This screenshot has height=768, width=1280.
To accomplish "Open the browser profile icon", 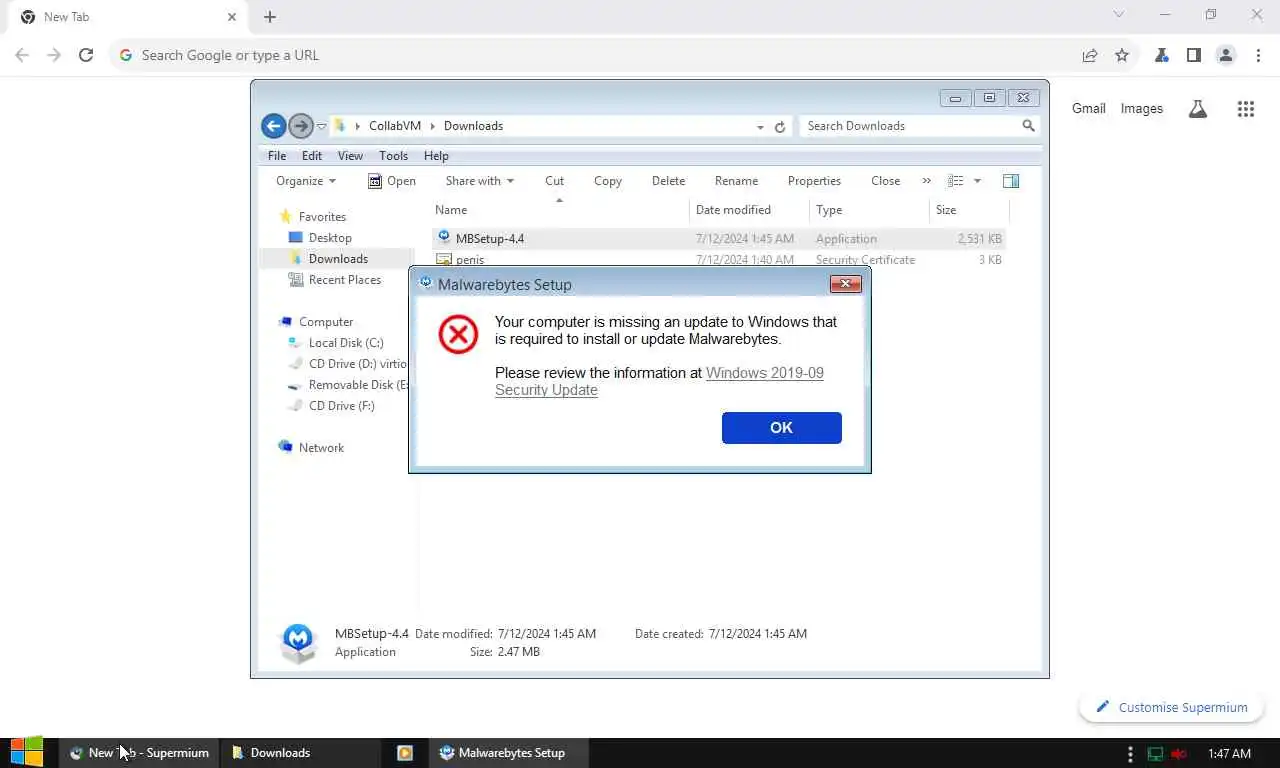I will (x=1226, y=56).
